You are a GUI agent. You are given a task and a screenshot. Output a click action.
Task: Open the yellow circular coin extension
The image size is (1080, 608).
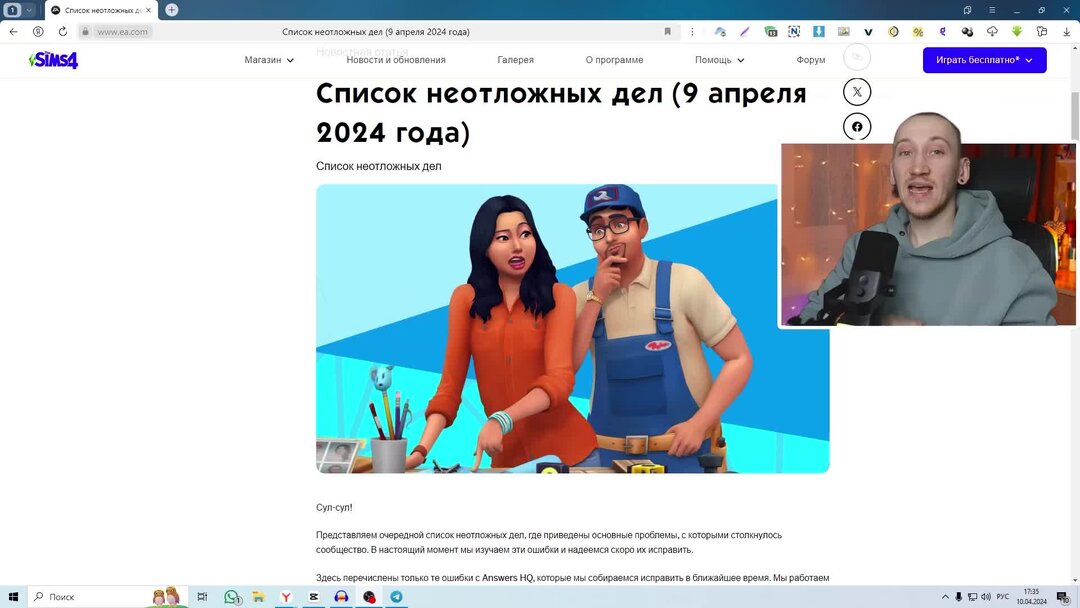click(893, 32)
